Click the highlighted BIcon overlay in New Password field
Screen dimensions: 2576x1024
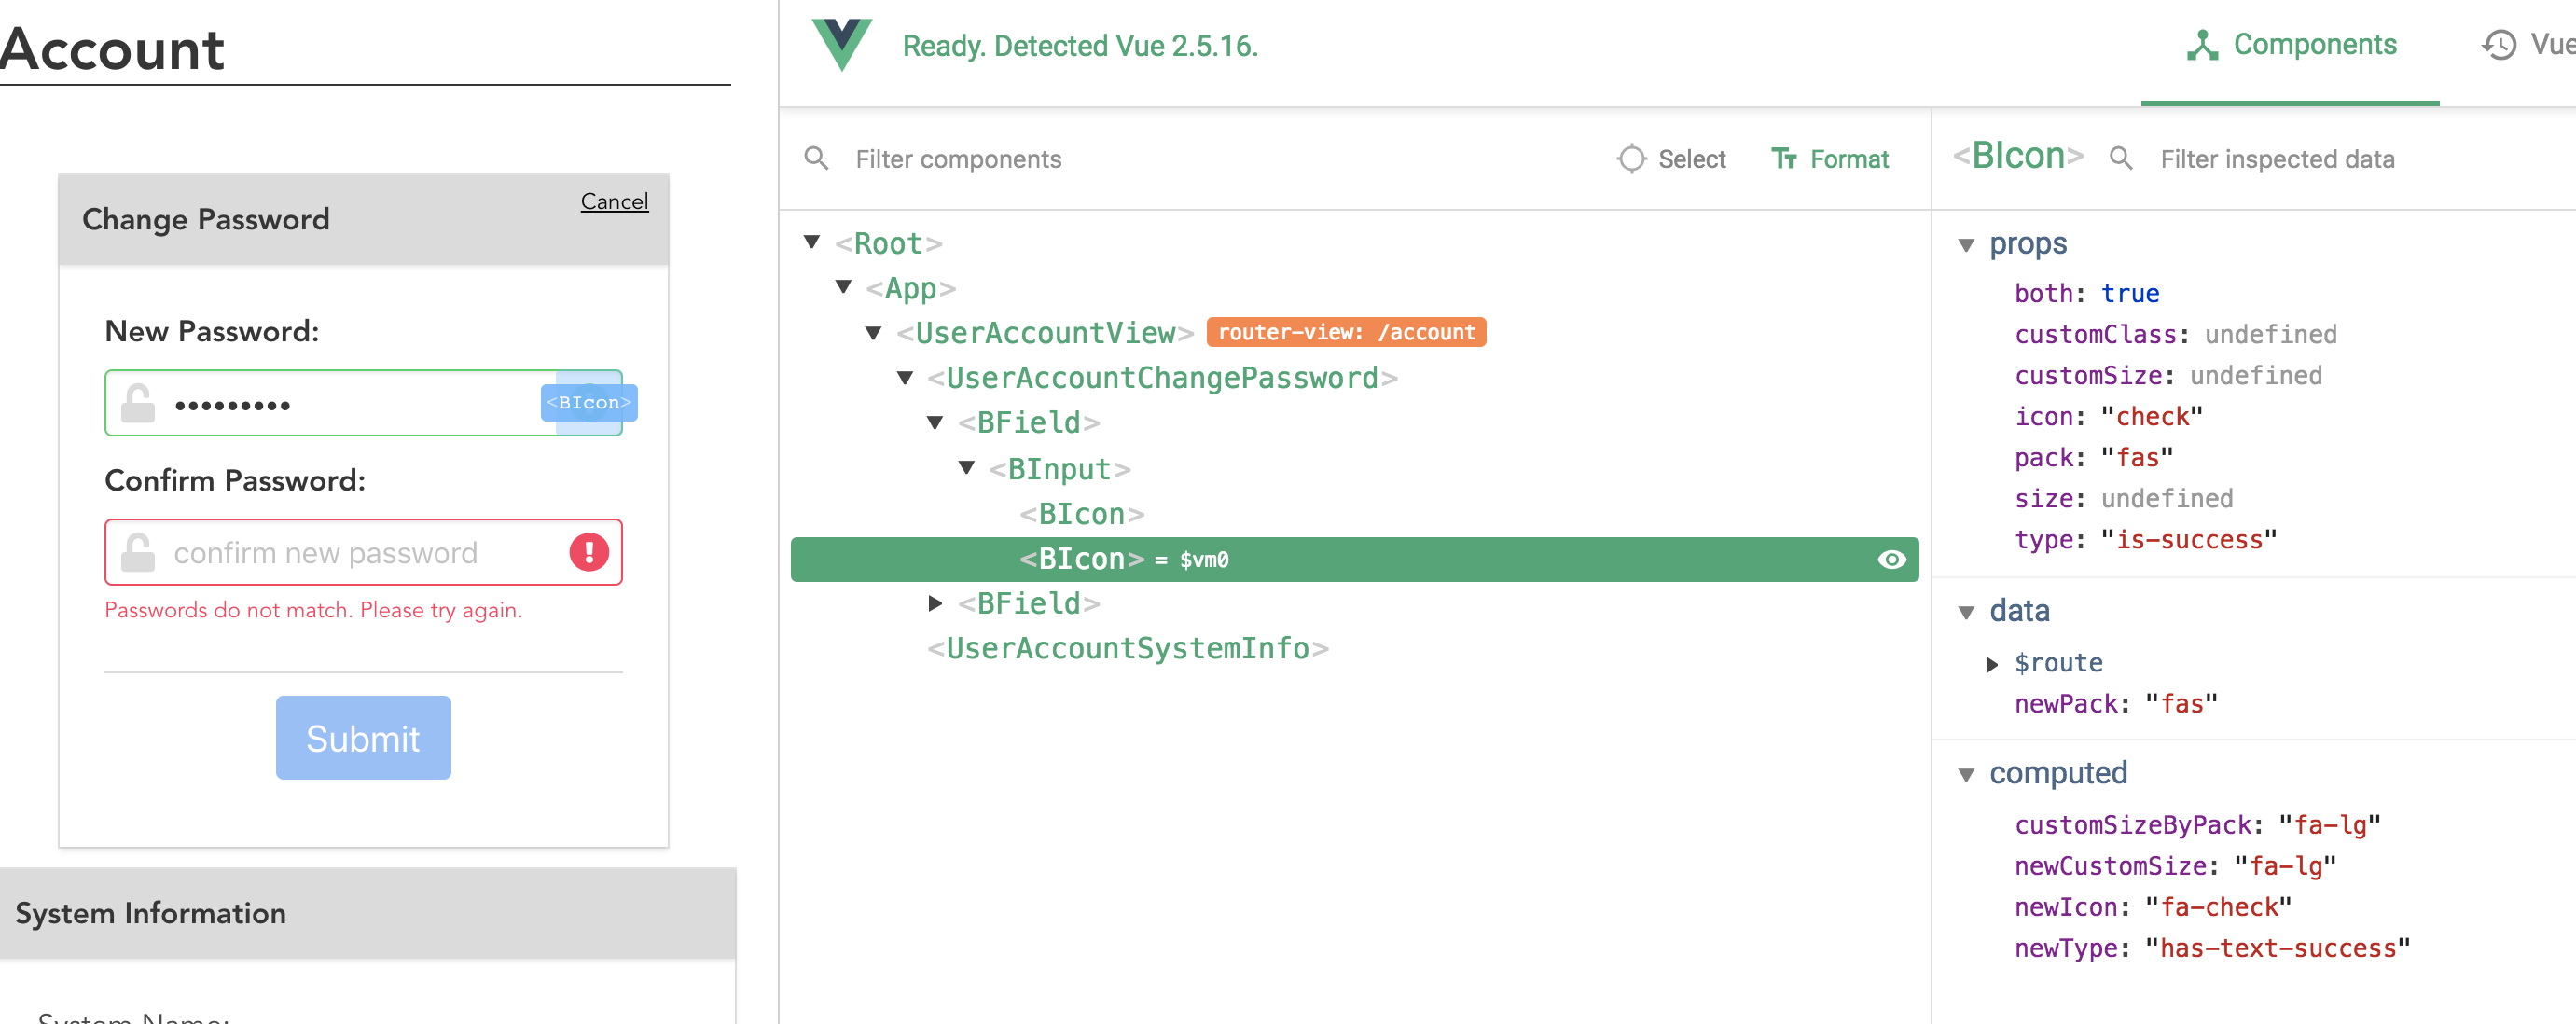(x=589, y=403)
